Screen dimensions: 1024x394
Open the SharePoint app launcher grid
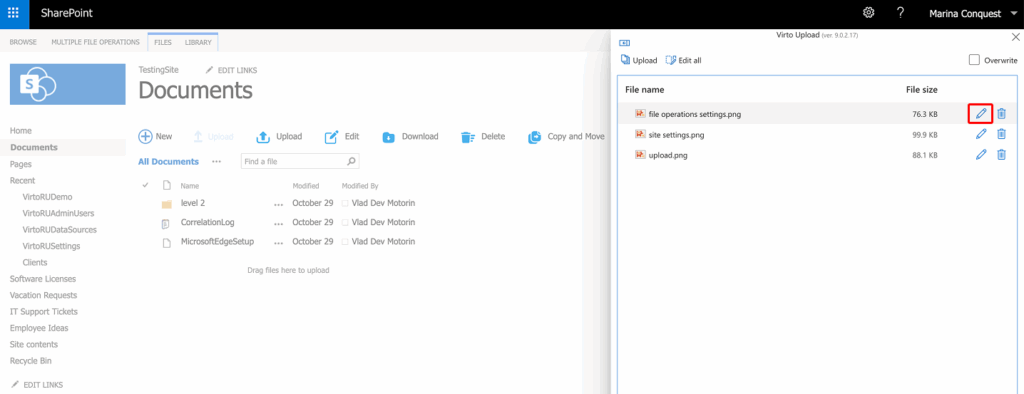pos(13,13)
